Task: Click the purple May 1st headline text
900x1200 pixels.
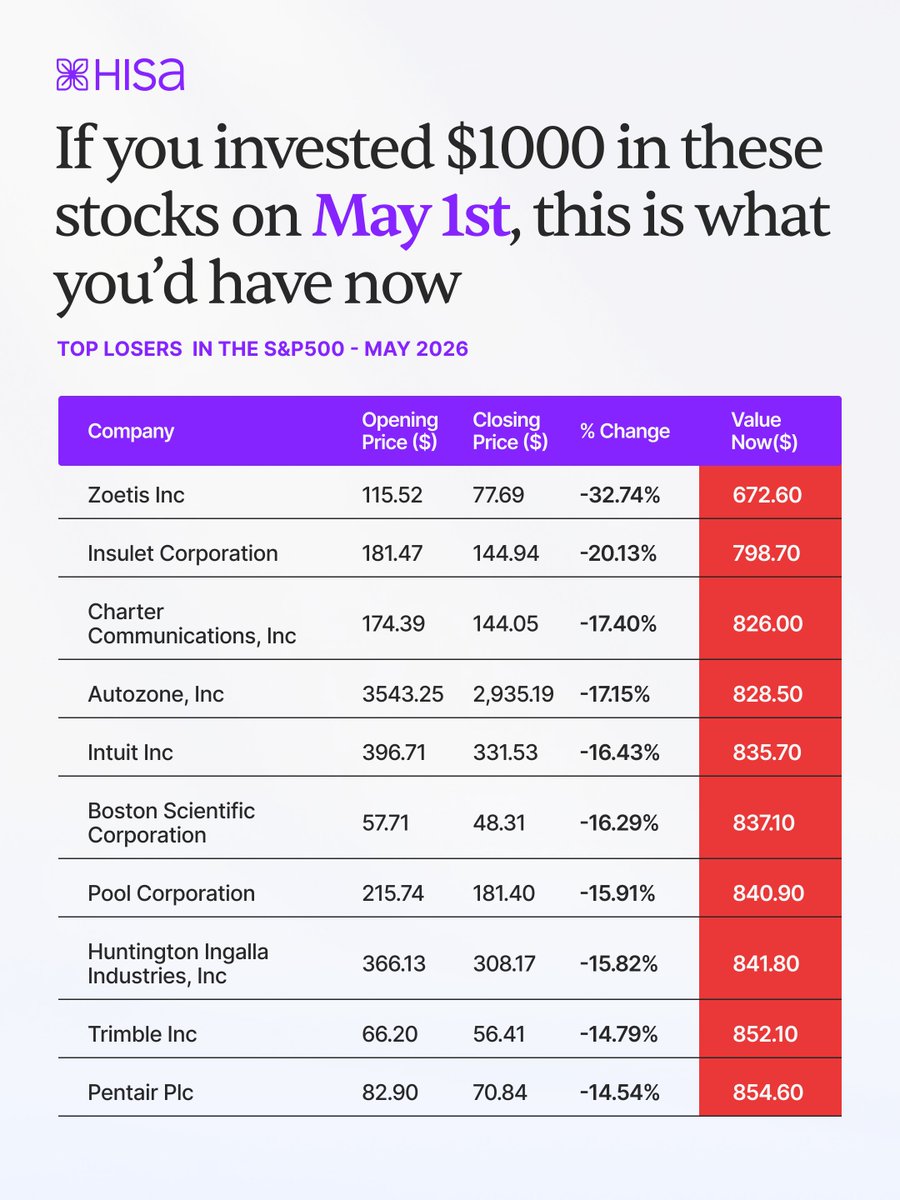Action: 411,216
